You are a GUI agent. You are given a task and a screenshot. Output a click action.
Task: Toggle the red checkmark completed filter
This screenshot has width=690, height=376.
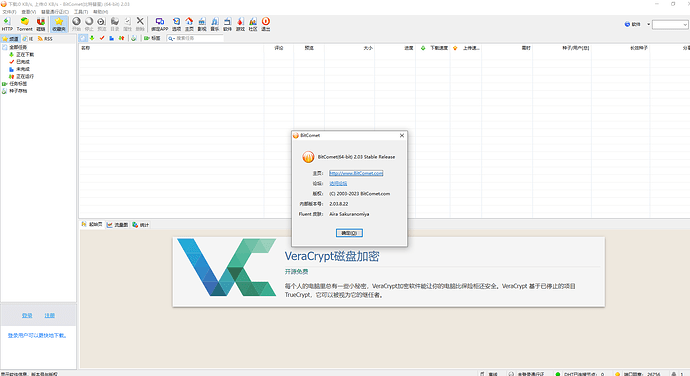tap(102, 38)
